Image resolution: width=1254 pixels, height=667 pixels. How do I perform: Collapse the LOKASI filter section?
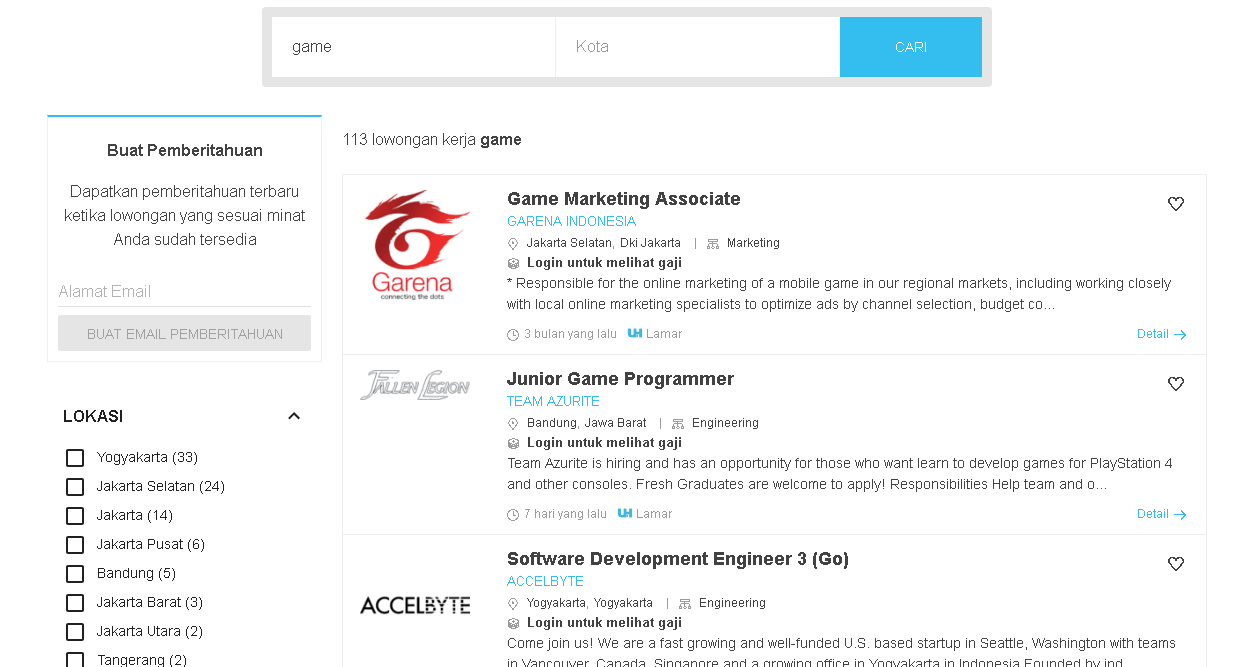(294, 416)
